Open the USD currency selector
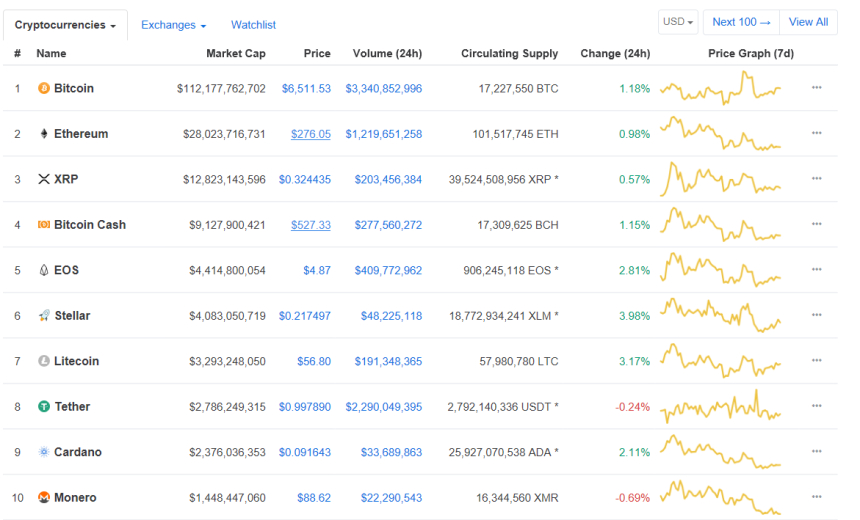Screen dimensions: 860x520 click(x=678, y=22)
